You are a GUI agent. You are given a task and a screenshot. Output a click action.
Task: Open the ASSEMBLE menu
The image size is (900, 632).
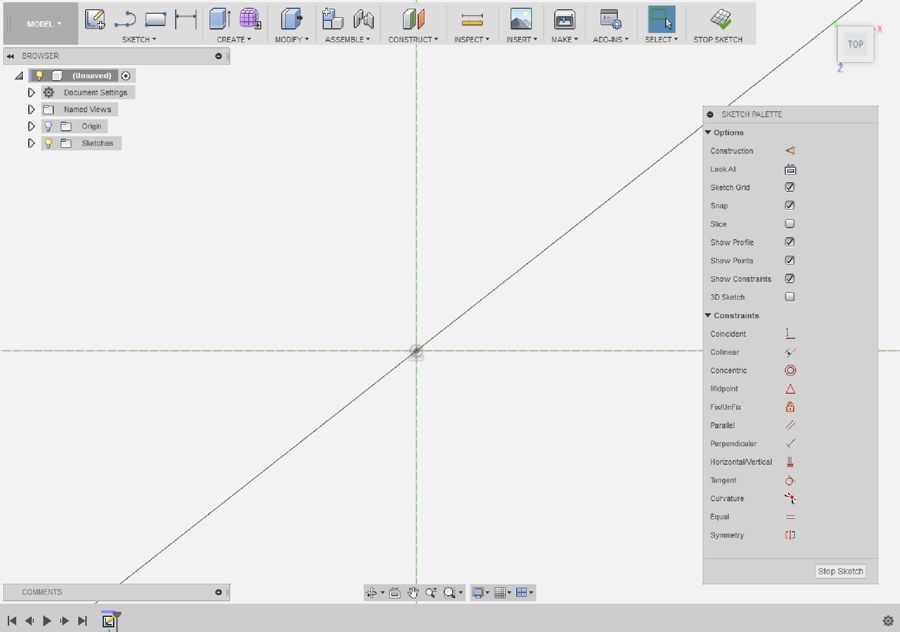pos(347,39)
